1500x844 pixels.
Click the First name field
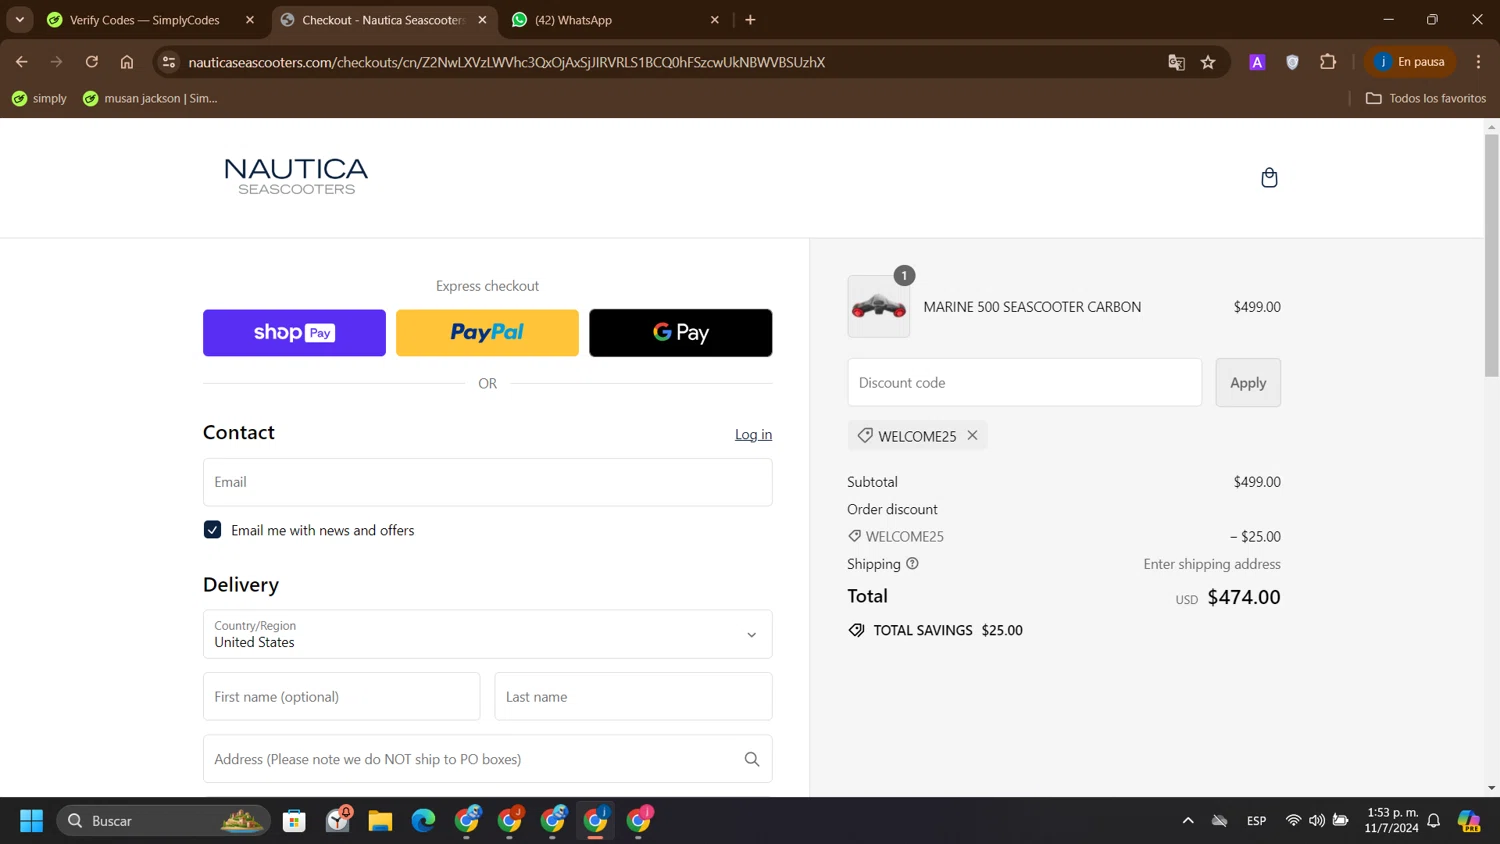tap(341, 696)
